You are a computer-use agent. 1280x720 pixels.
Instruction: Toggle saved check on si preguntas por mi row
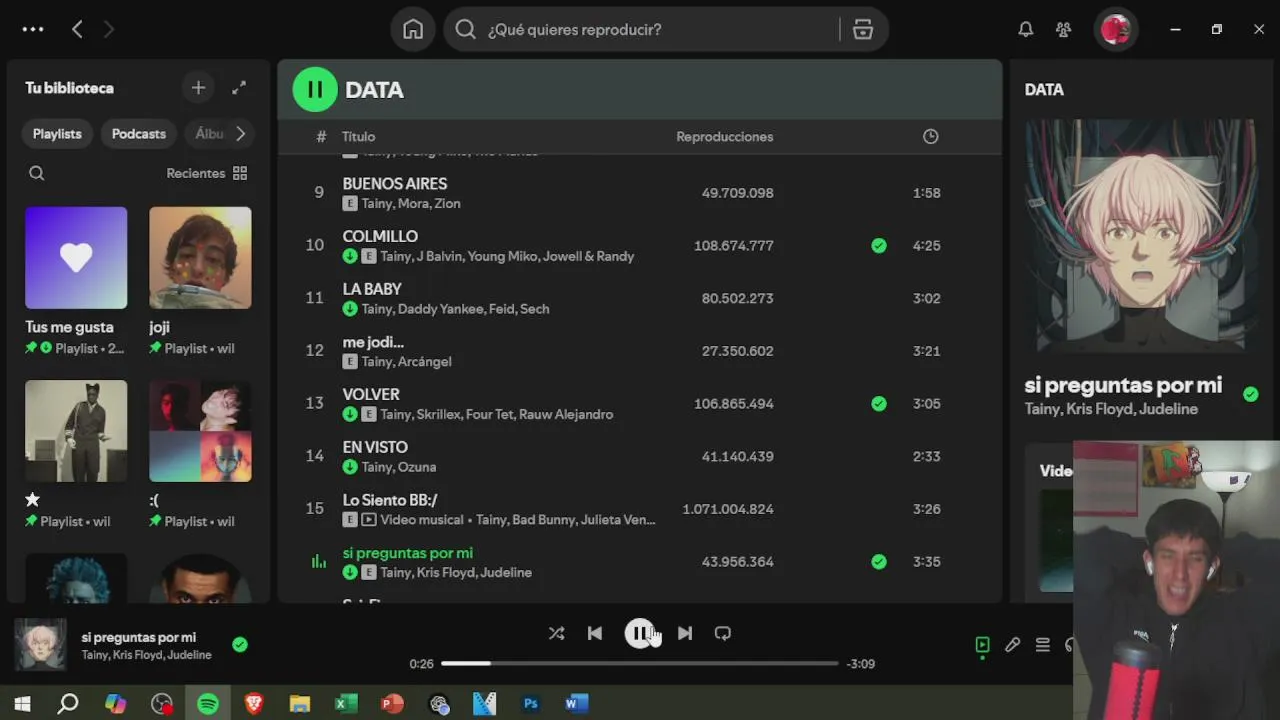click(878, 562)
